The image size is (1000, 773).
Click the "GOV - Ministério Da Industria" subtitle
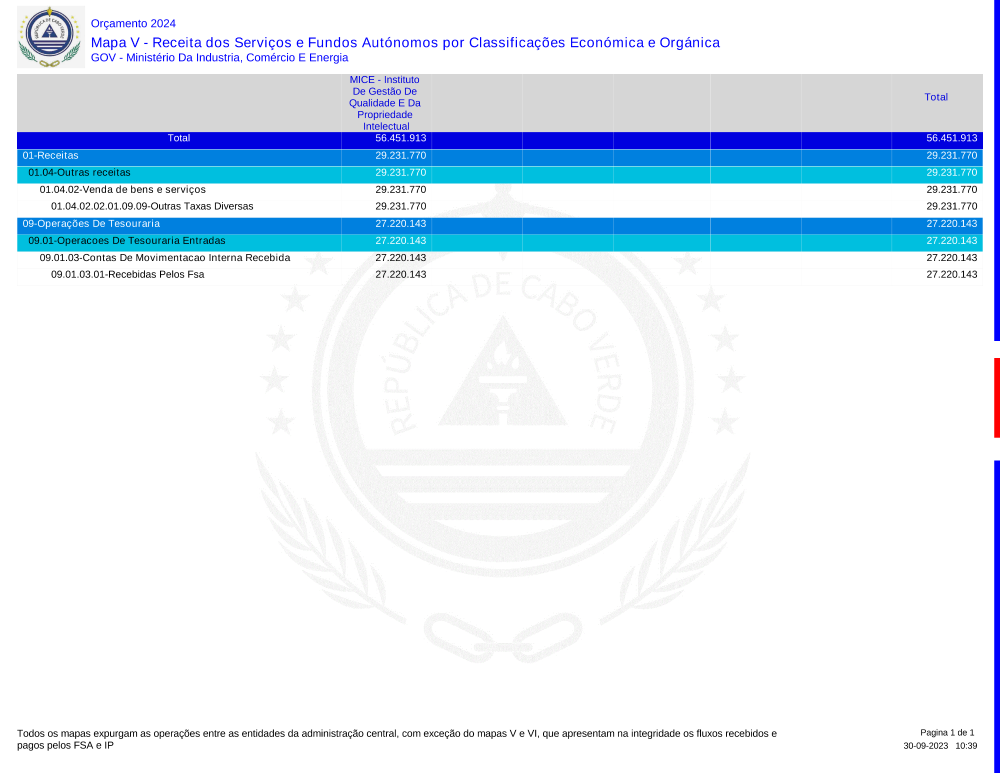[219, 58]
